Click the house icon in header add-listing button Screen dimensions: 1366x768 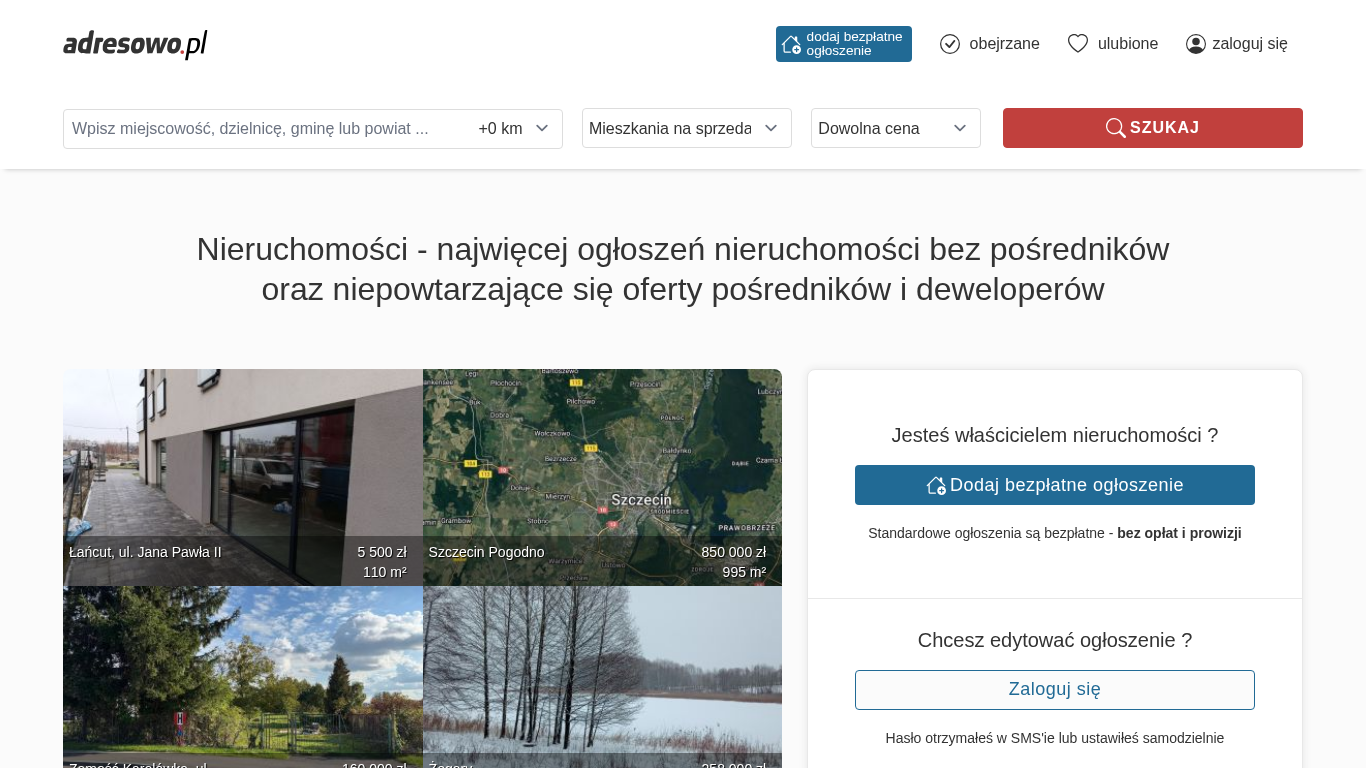pos(791,44)
